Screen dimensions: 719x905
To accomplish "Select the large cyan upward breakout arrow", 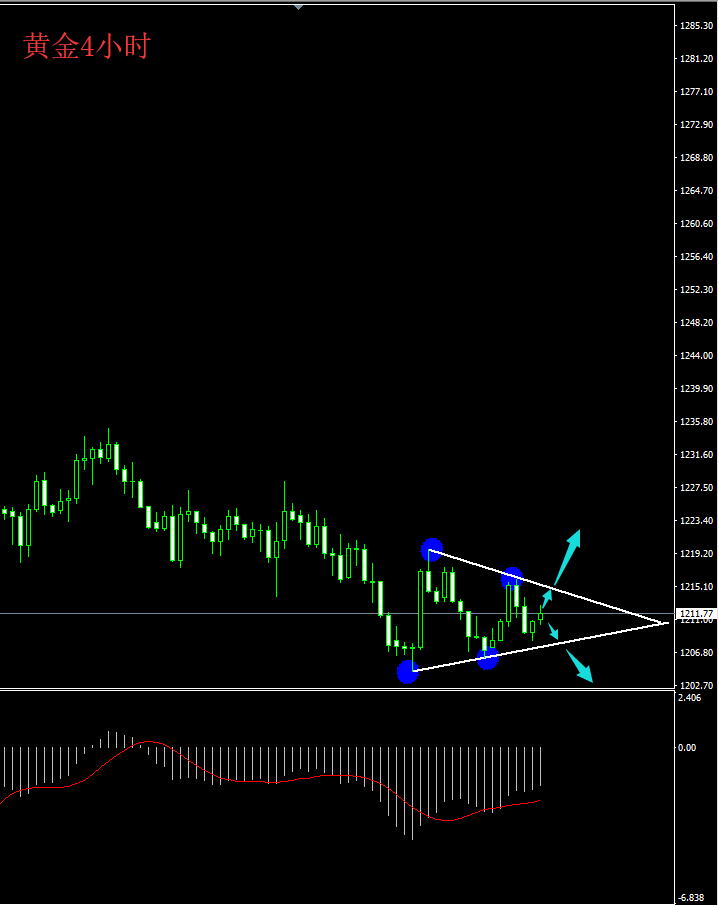I will [567, 558].
